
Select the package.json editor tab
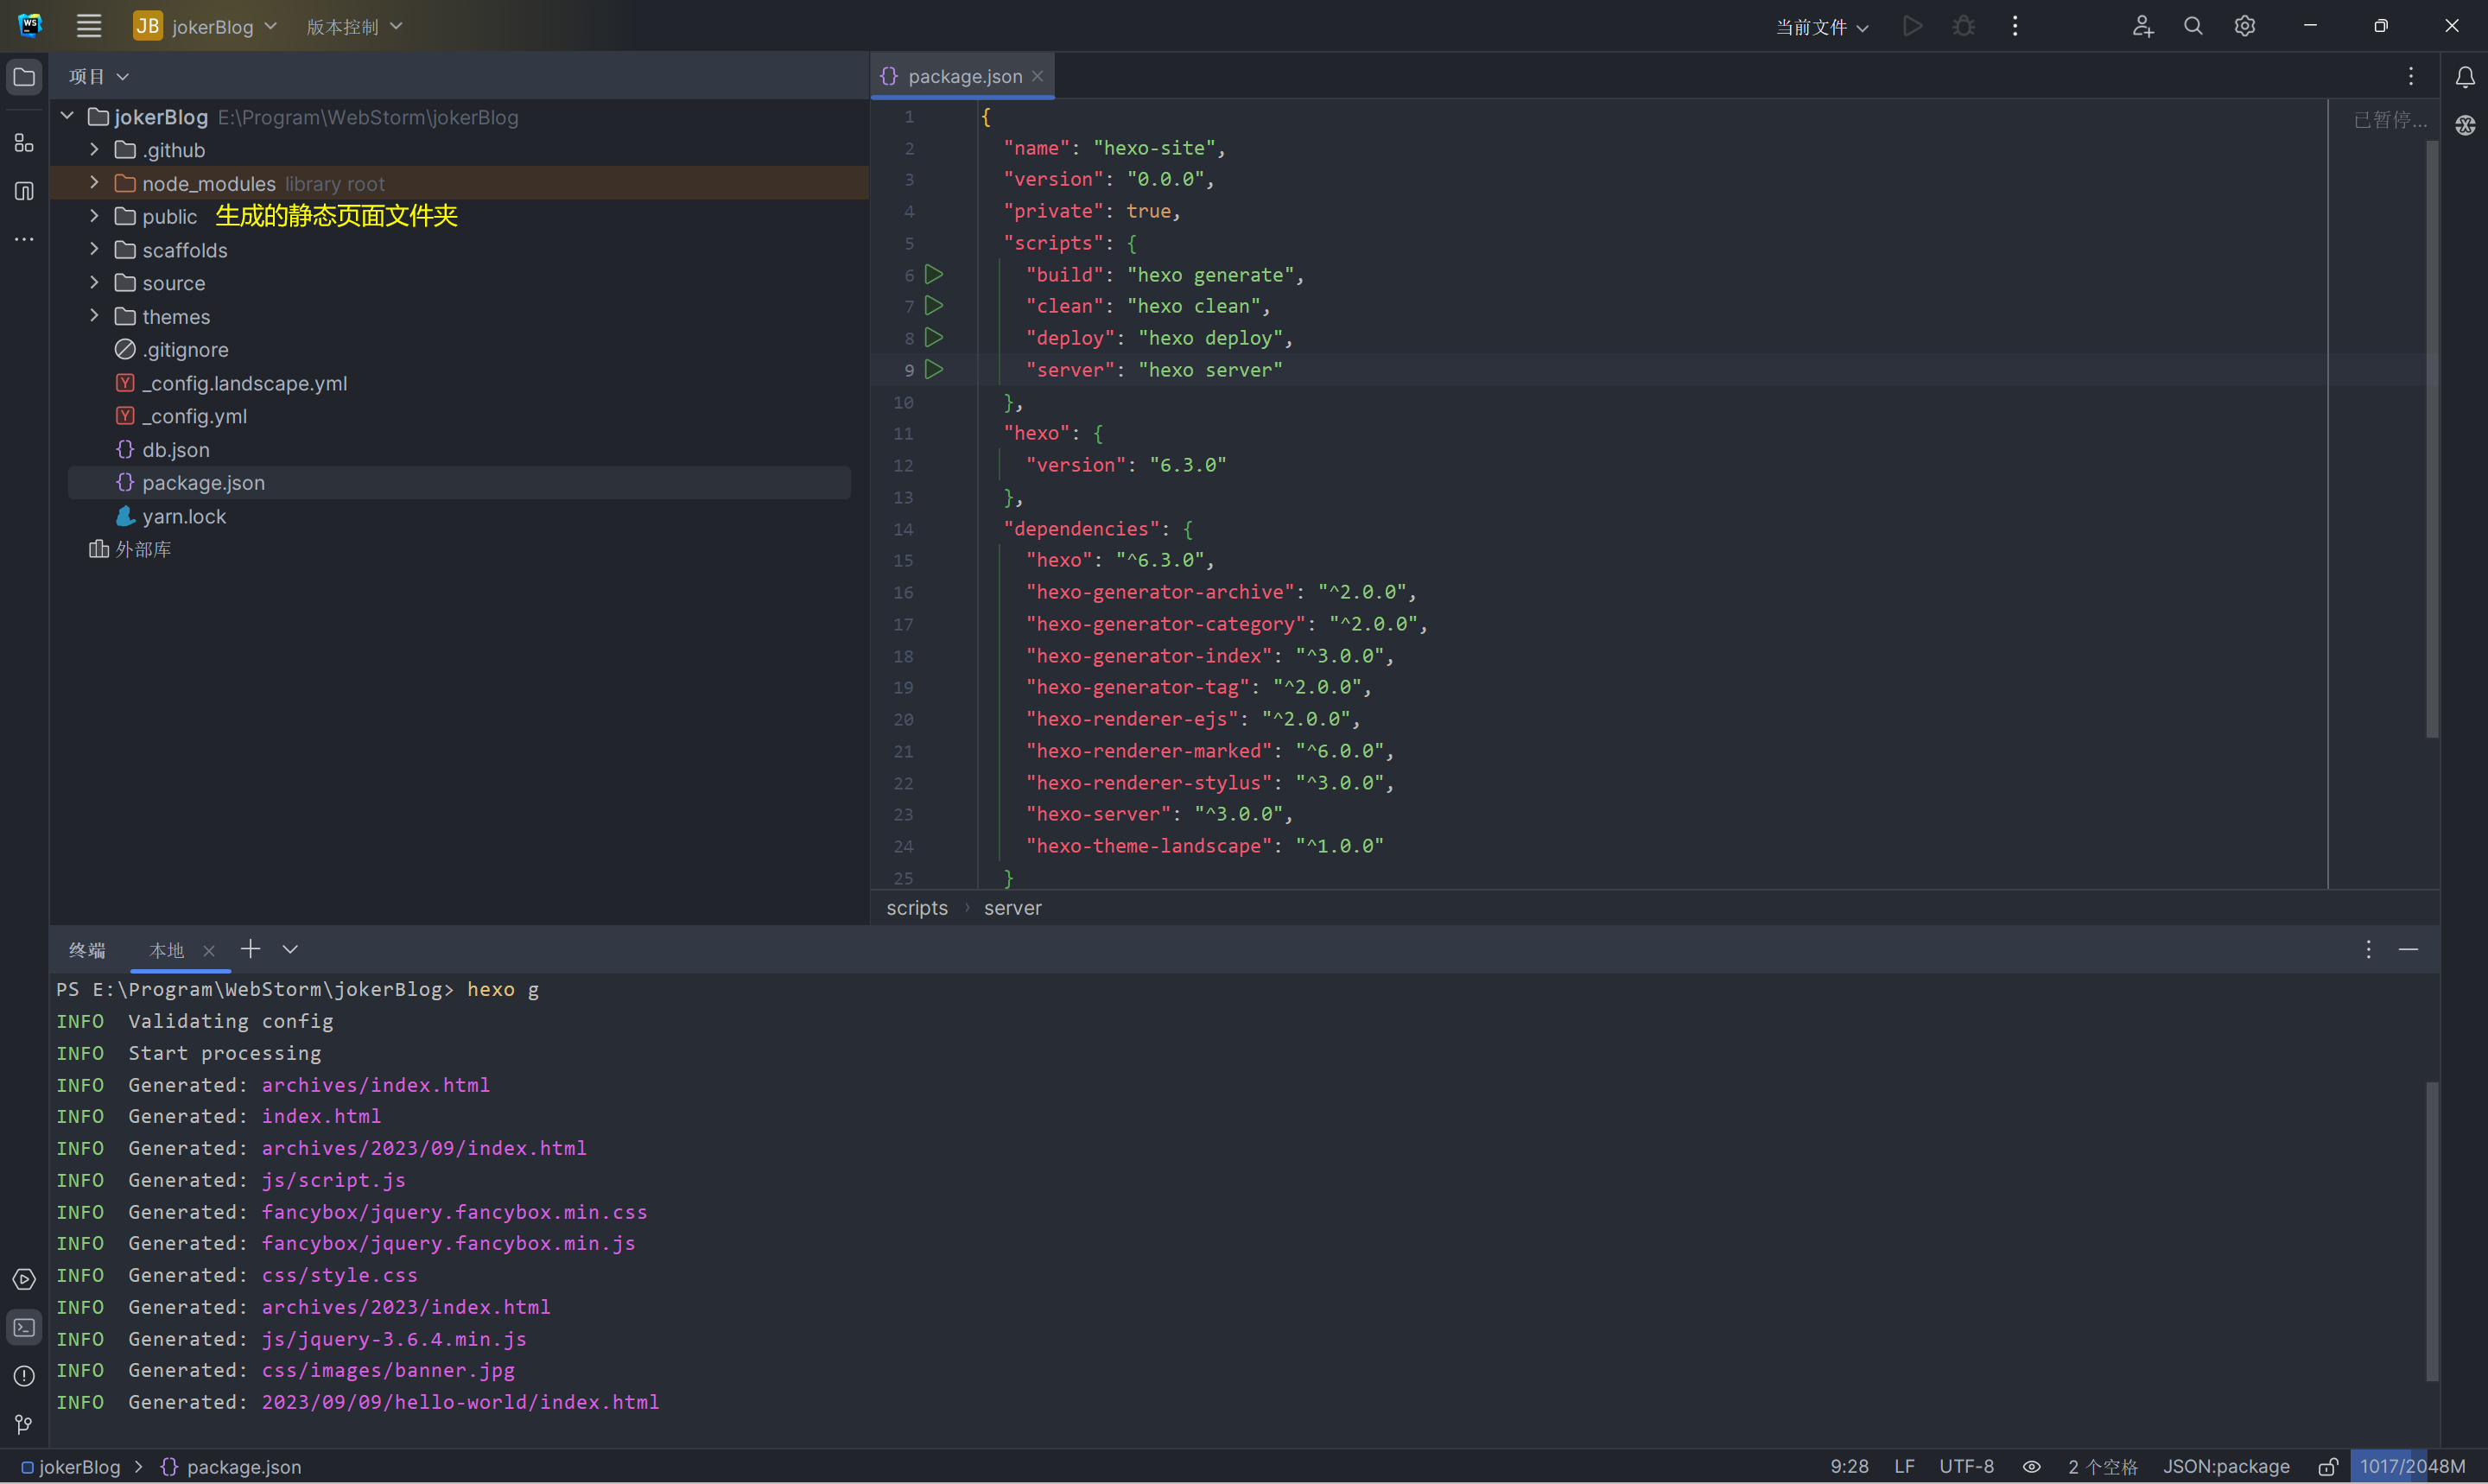pos(962,76)
